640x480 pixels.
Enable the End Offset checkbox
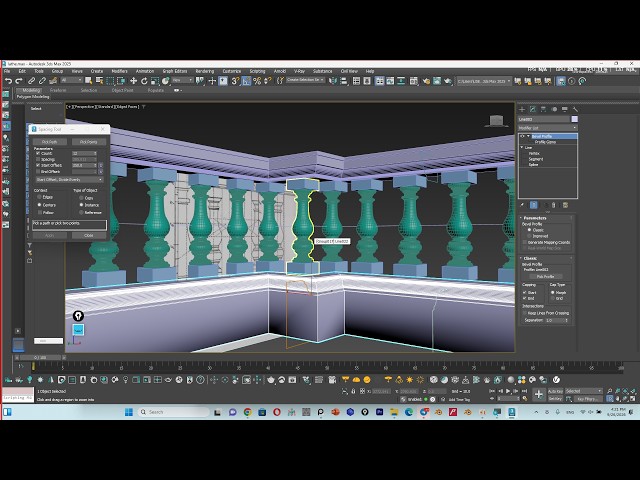point(38,171)
